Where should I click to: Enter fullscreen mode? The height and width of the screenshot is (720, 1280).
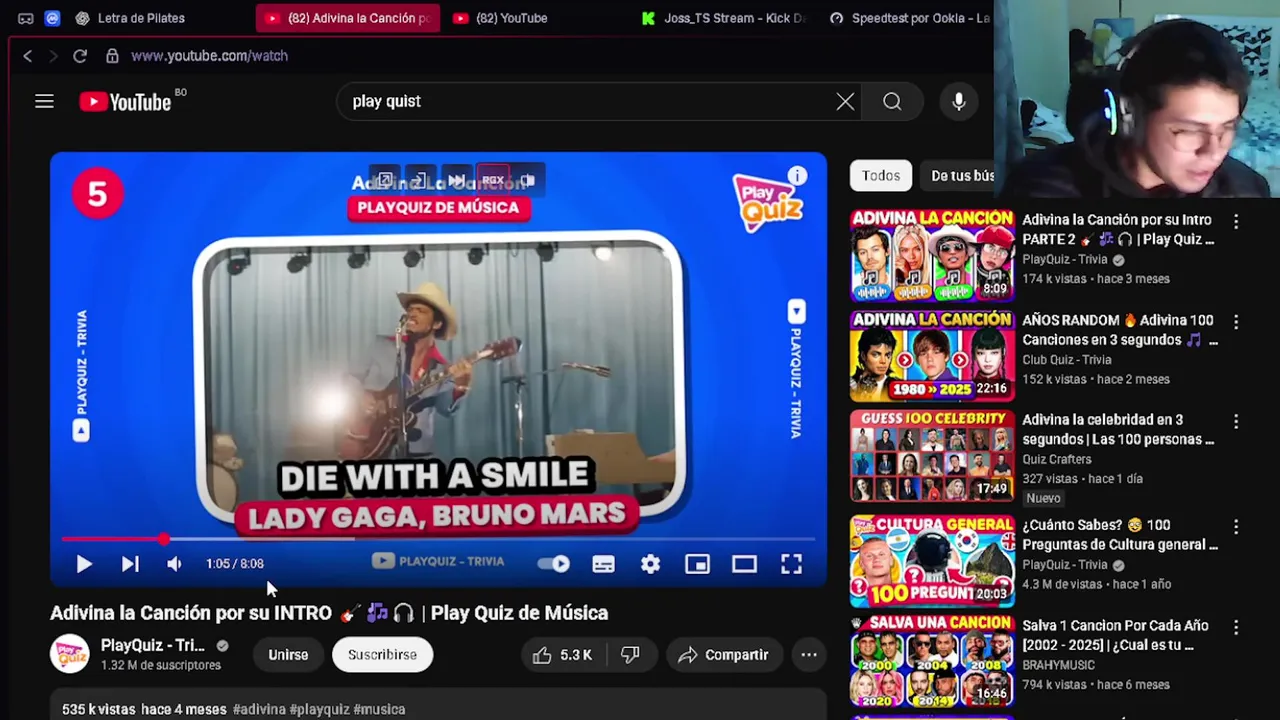[x=791, y=564]
